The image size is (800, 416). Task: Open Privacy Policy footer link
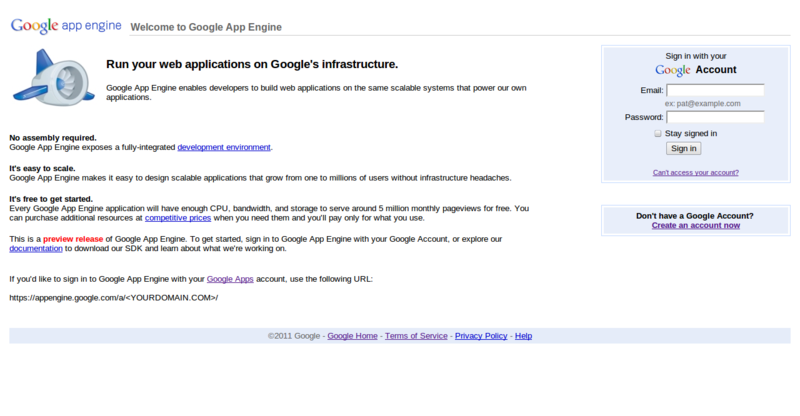(481, 336)
